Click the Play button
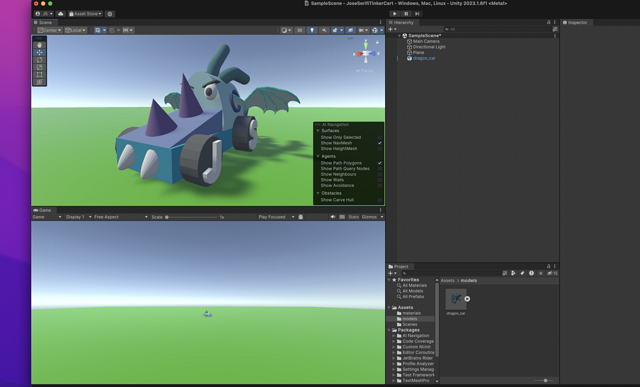 (395, 14)
